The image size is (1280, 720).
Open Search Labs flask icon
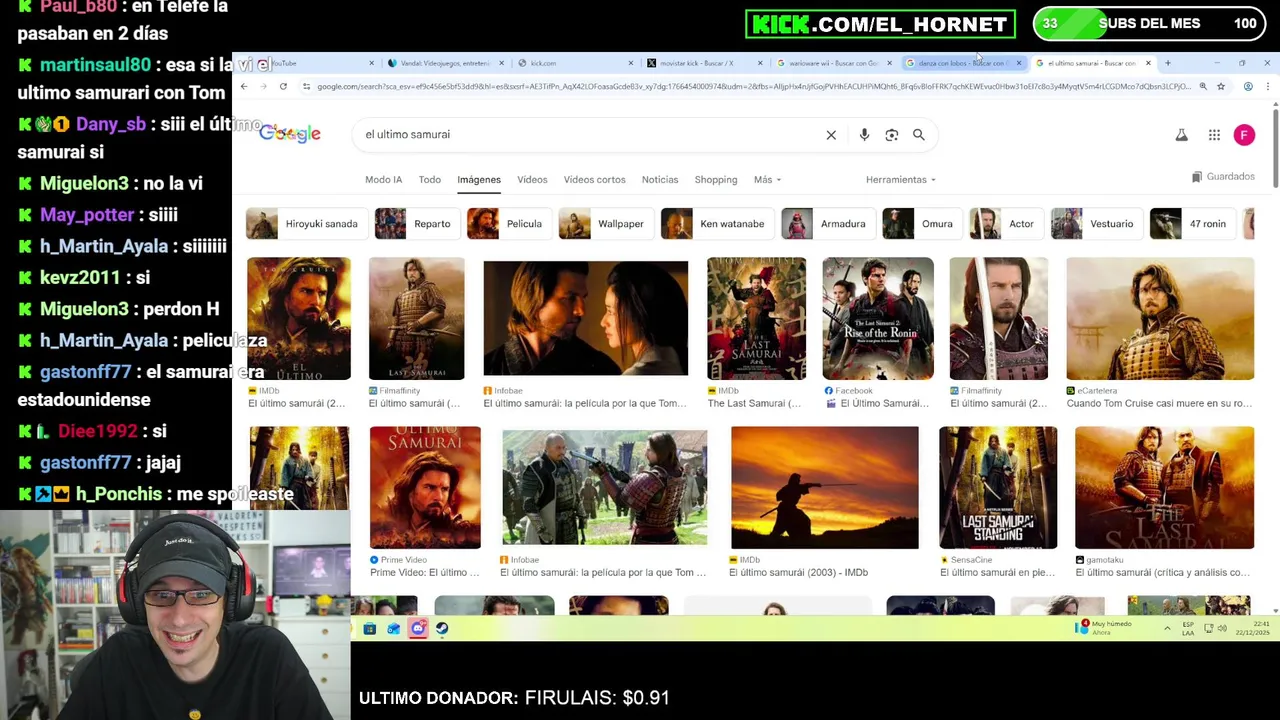point(1181,135)
